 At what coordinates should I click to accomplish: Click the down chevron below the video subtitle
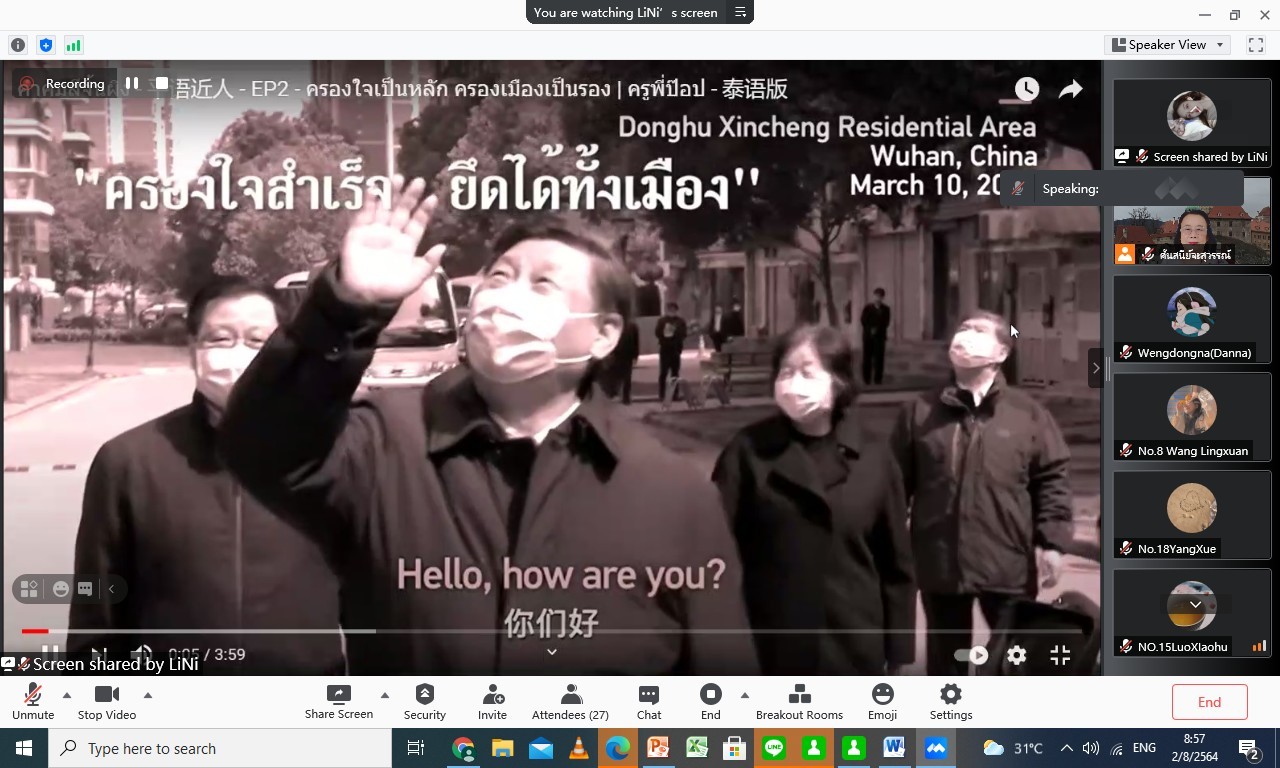click(x=551, y=652)
